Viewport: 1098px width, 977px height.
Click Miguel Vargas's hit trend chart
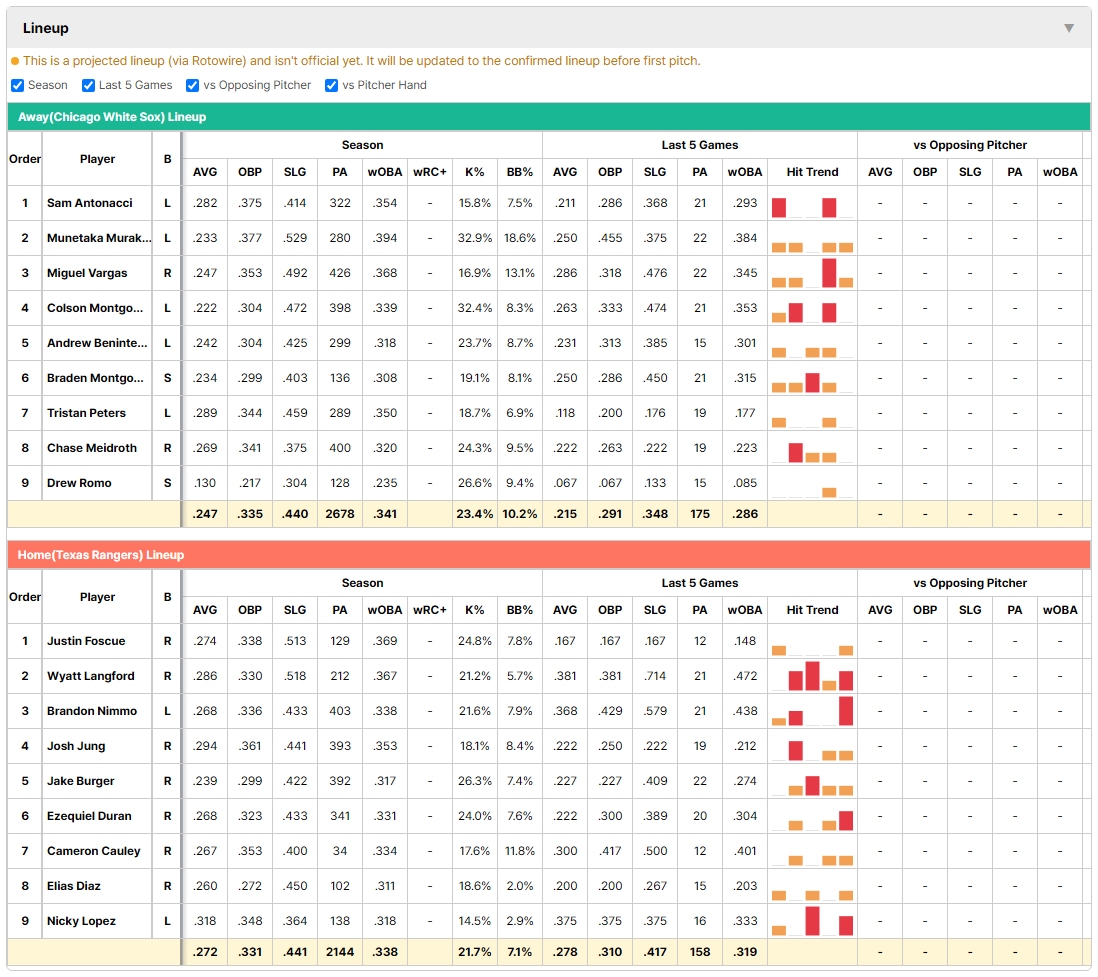pyautogui.click(x=812, y=273)
